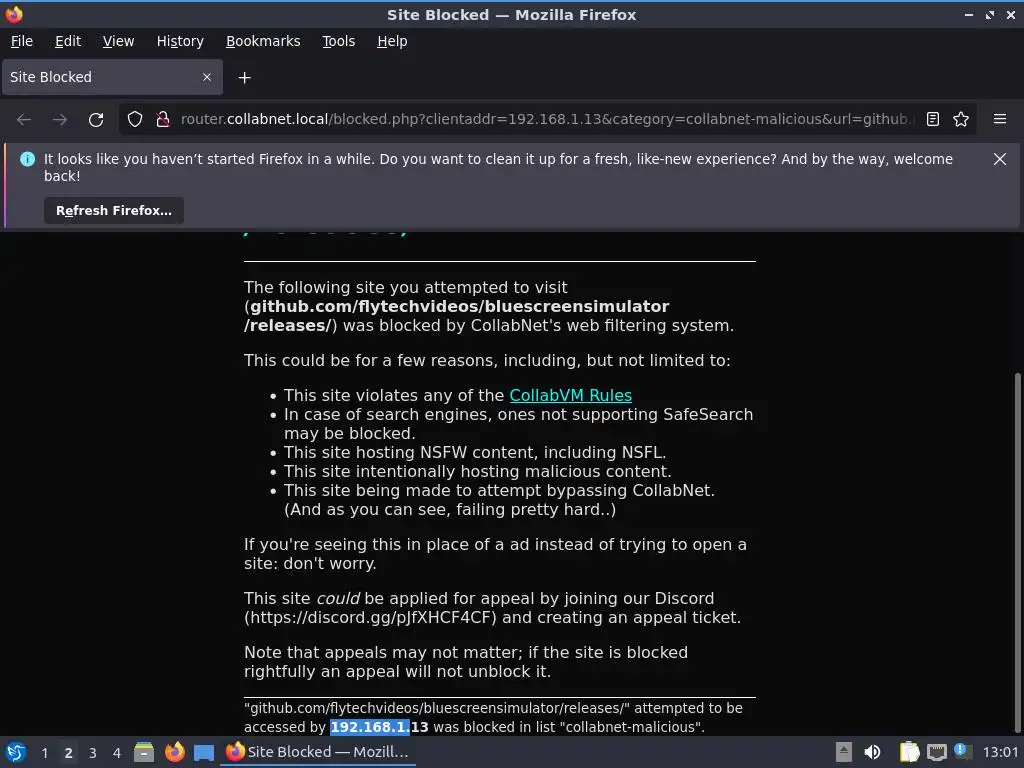Go back one page
This screenshot has height=768, width=1024.
24,120
